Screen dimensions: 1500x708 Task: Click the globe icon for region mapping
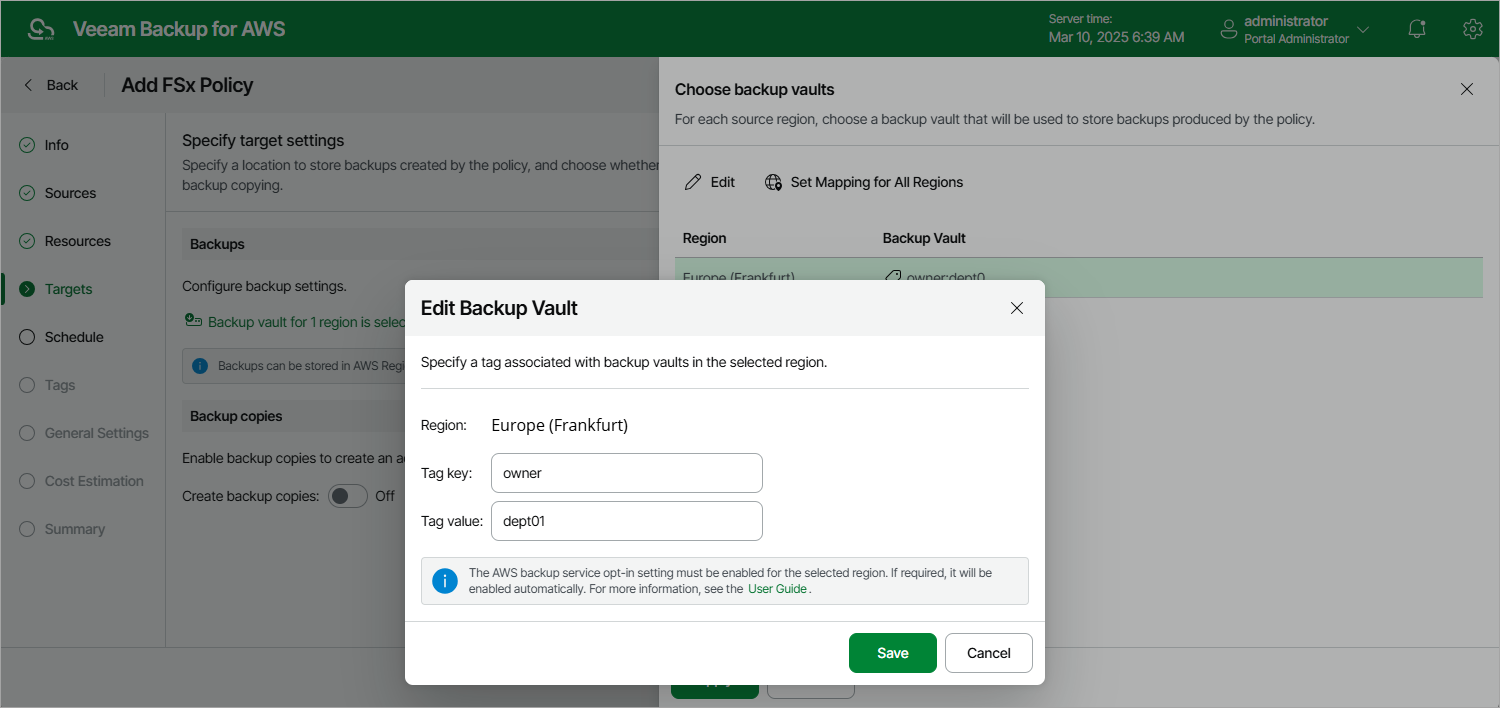[773, 182]
